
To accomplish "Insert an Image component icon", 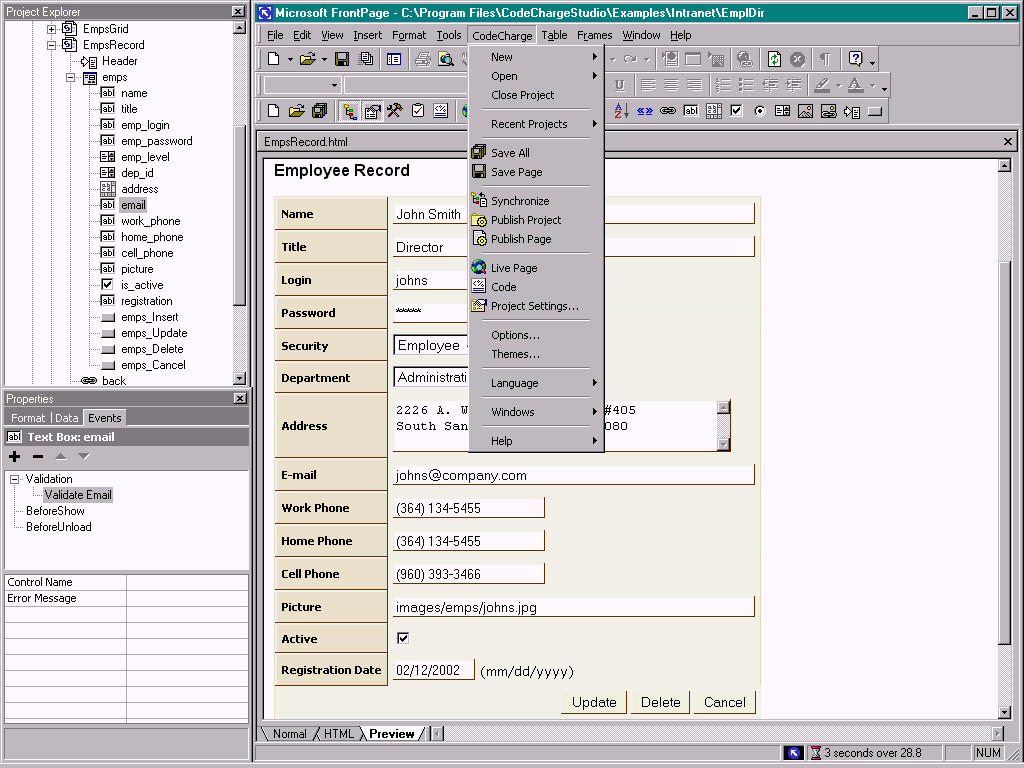I will tap(805, 111).
